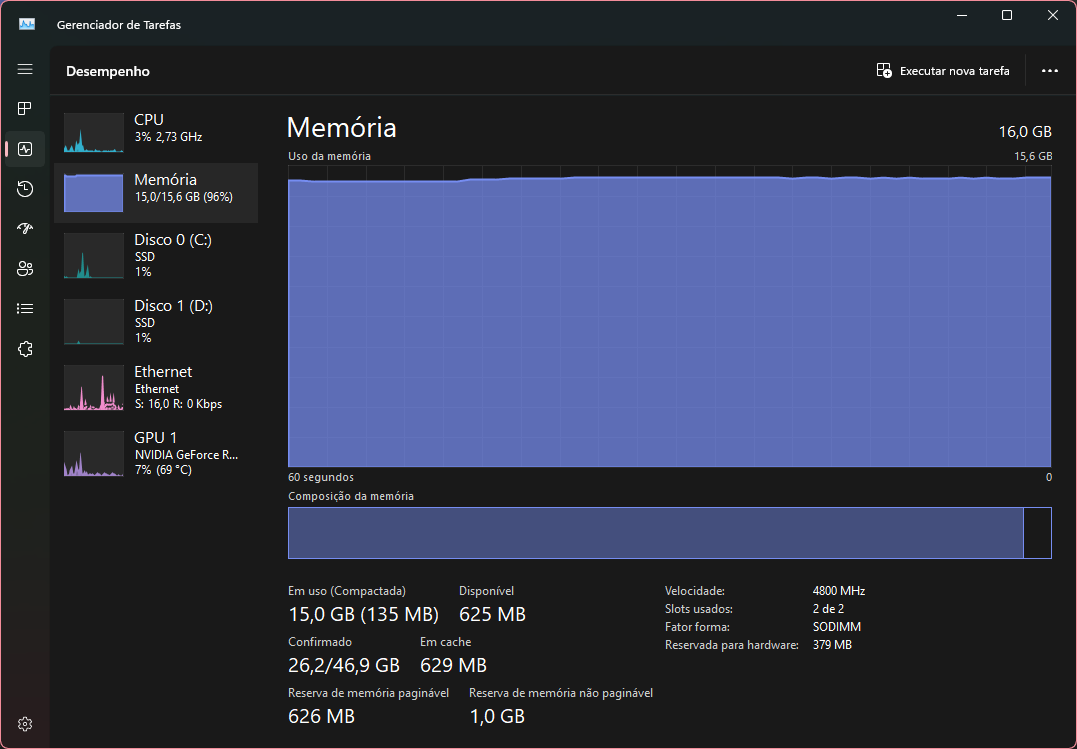Click the Reservada para hardware label

click(x=732, y=645)
